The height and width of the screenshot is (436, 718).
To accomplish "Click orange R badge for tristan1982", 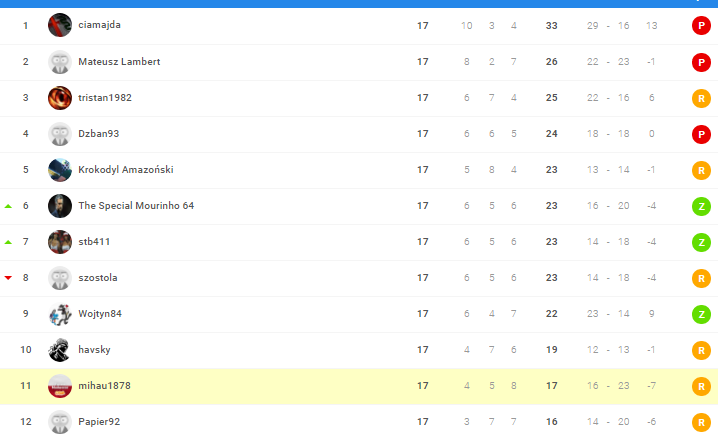I will click(x=701, y=98).
